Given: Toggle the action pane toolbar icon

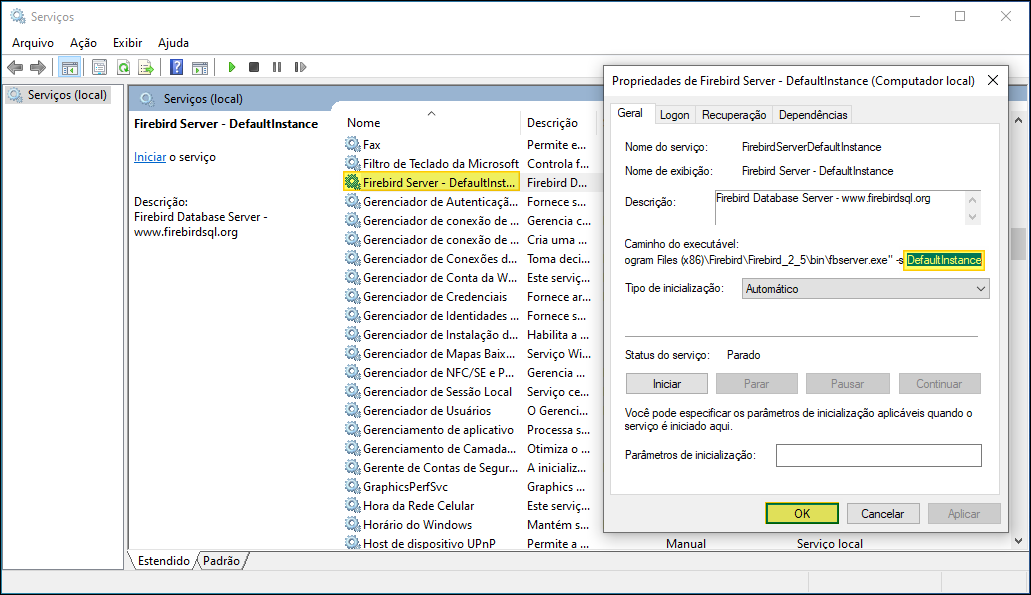Looking at the screenshot, I should pyautogui.click(x=200, y=67).
